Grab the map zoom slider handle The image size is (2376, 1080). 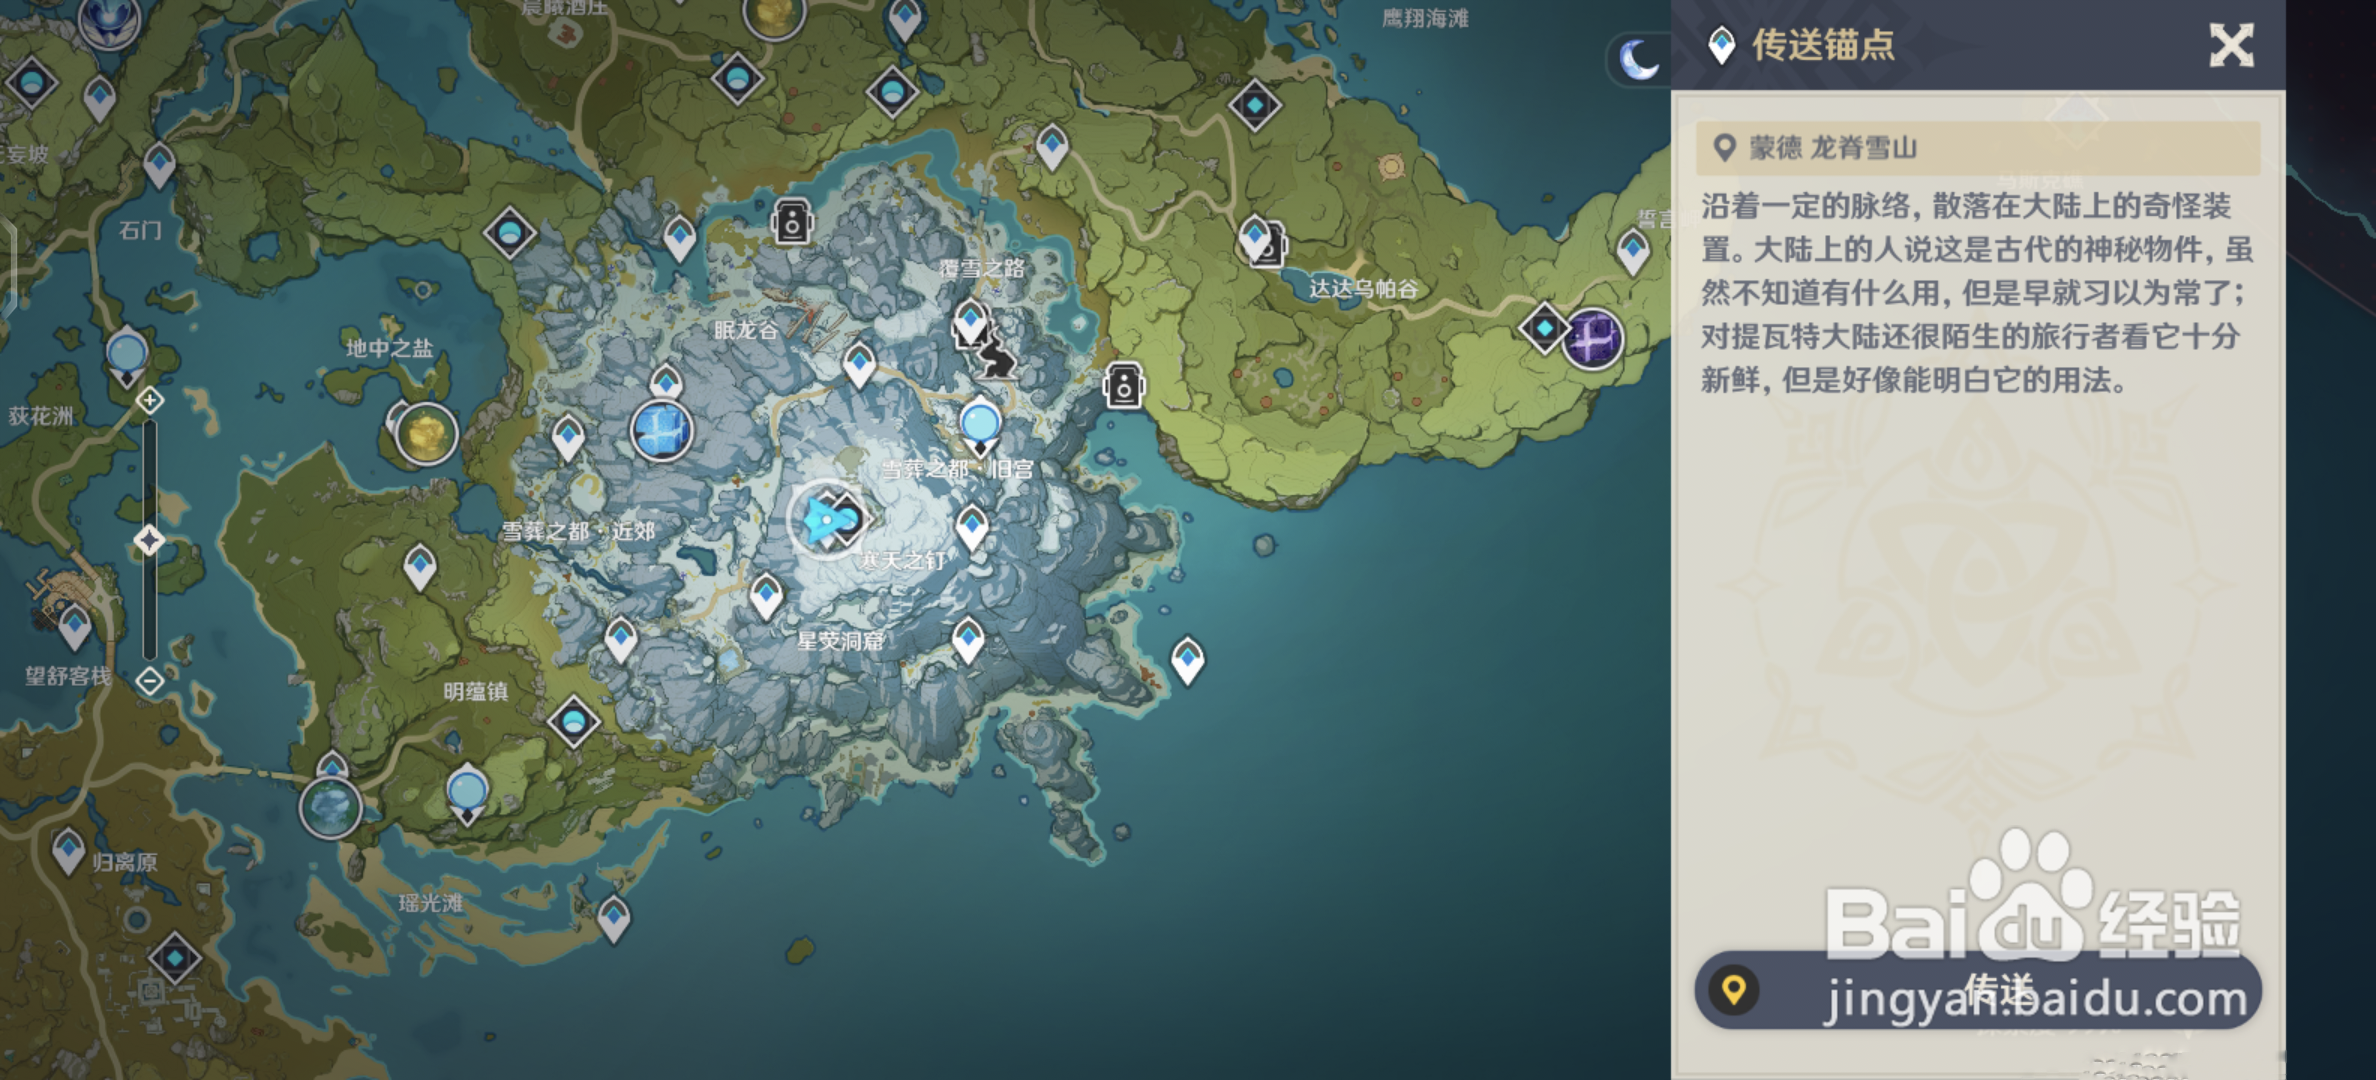tap(150, 541)
